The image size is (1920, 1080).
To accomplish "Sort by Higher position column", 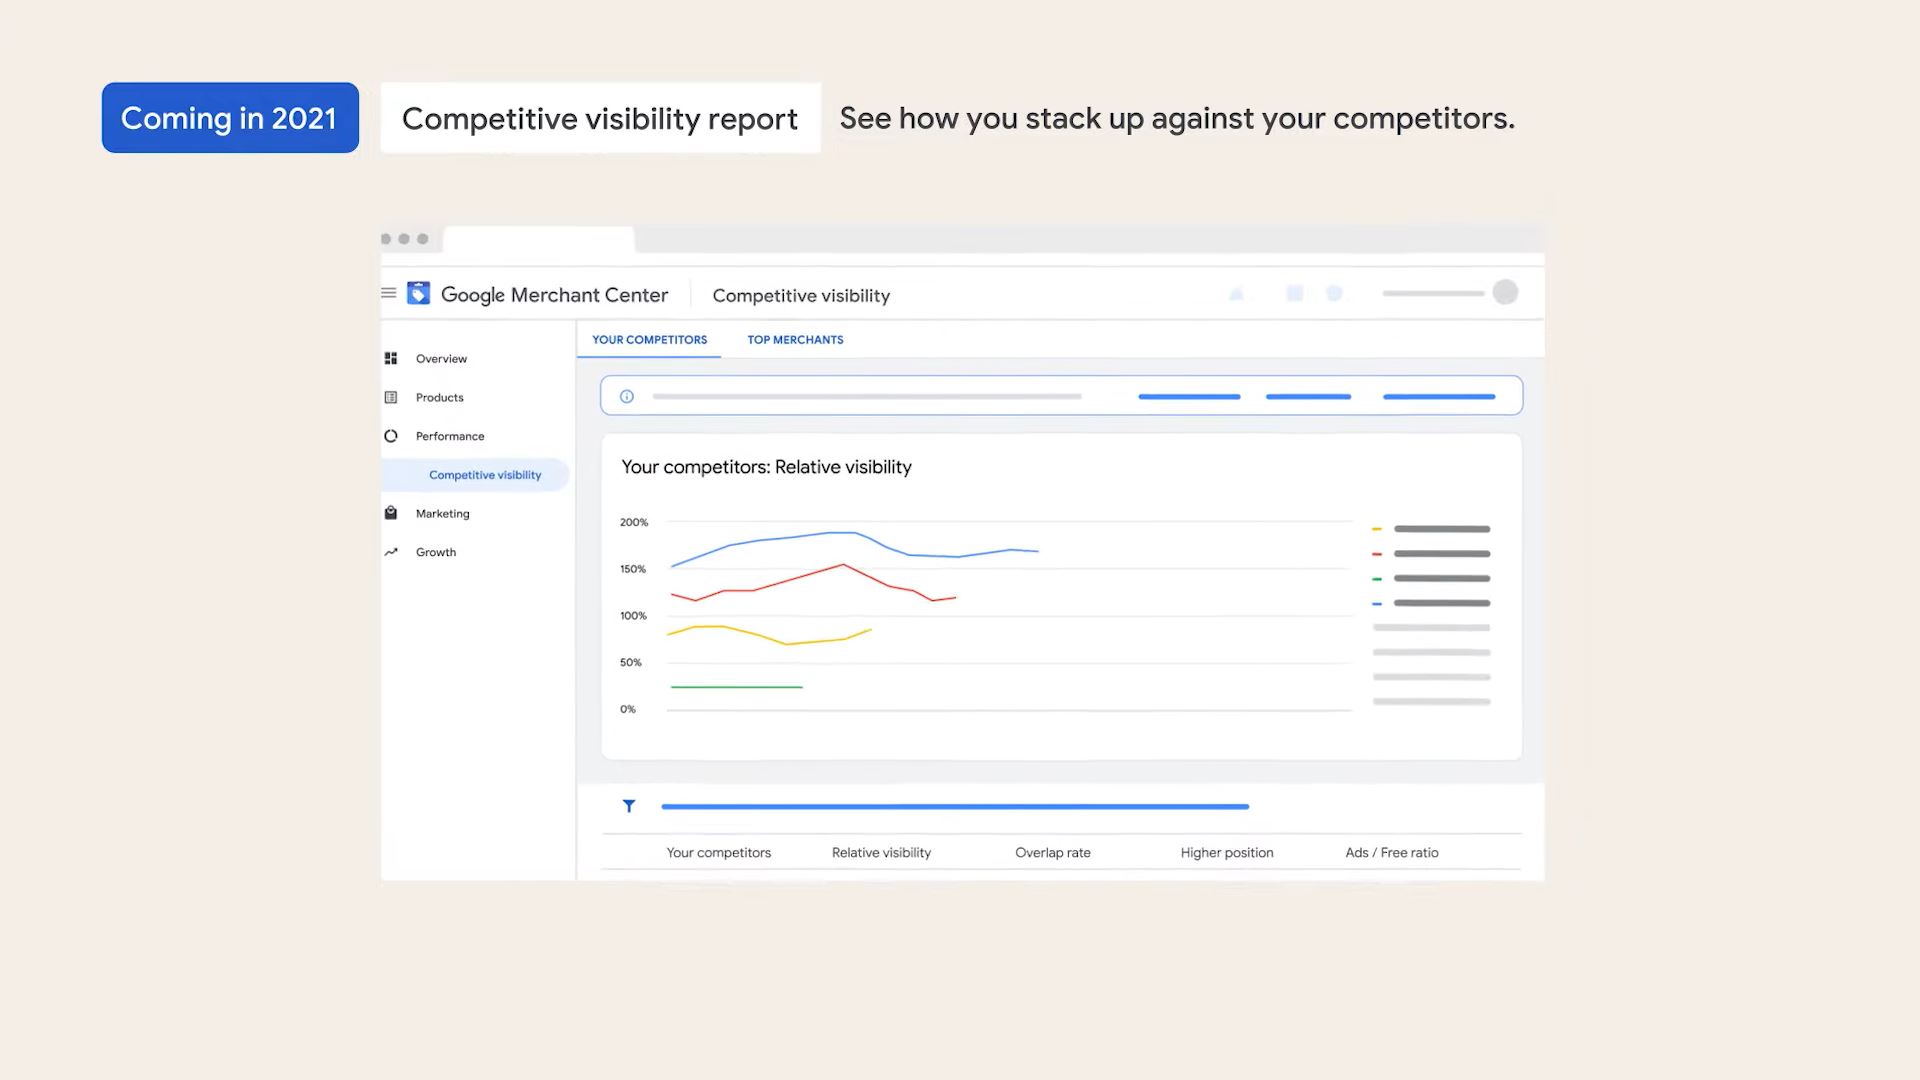I will pos(1227,853).
